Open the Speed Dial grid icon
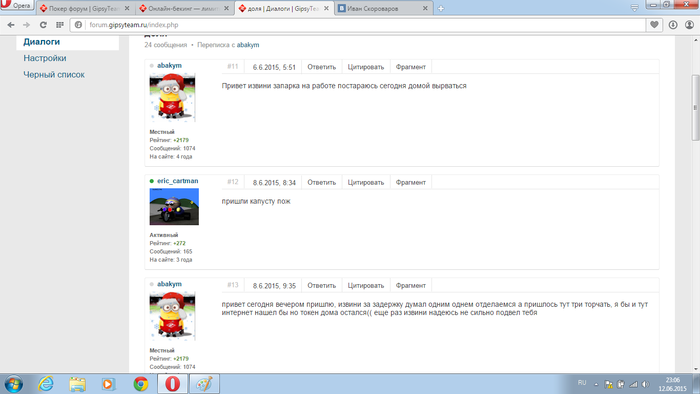Screen dimensions: 700x394 click(x=60, y=25)
